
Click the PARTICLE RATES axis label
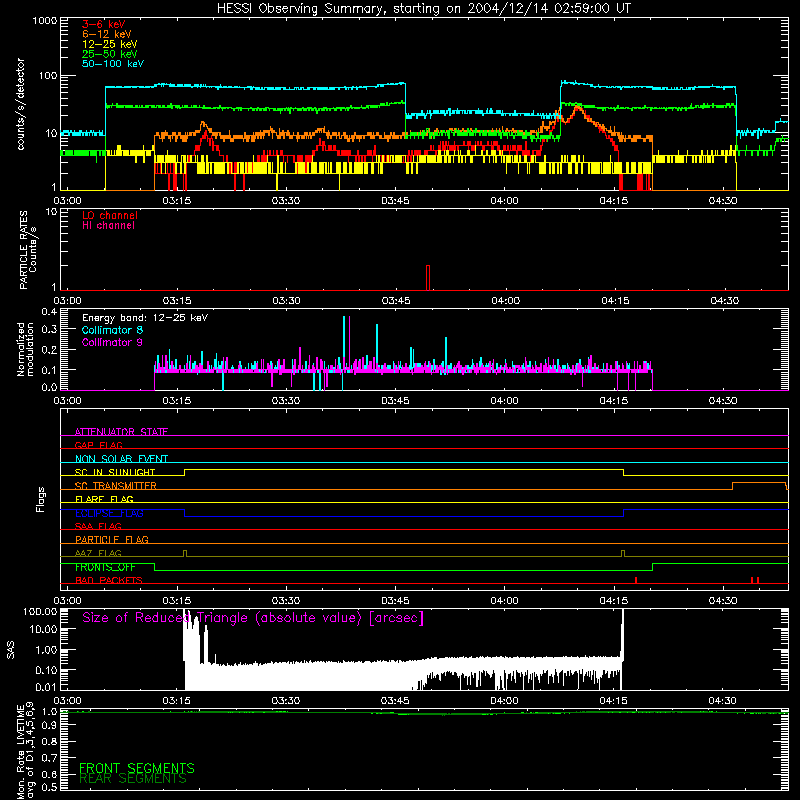click(x=28, y=250)
